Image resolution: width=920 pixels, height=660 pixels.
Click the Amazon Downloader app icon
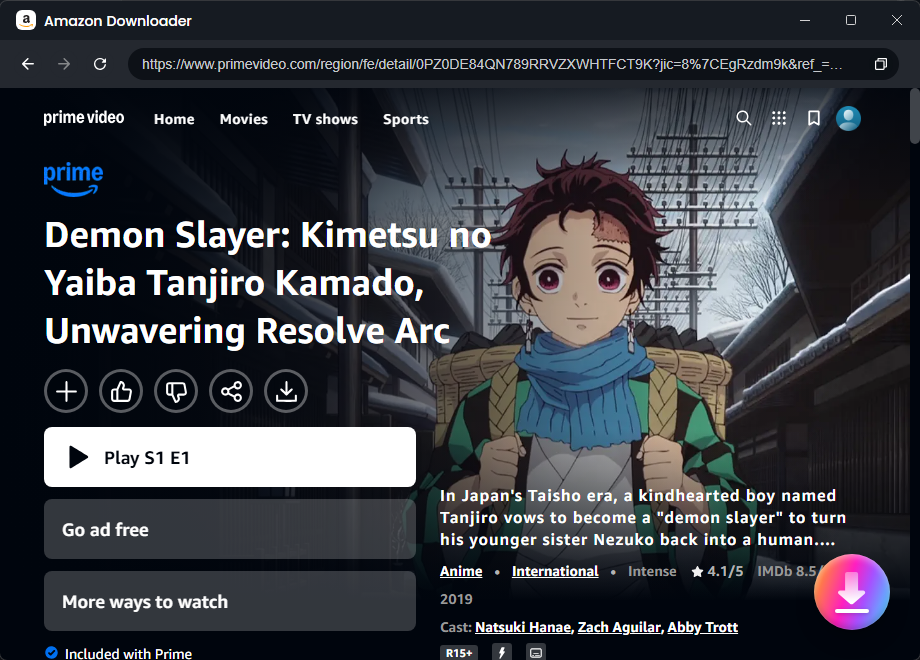tap(26, 21)
